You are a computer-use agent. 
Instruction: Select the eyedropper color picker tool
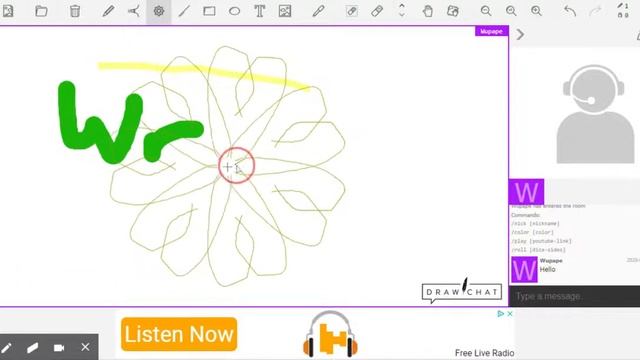click(x=318, y=11)
